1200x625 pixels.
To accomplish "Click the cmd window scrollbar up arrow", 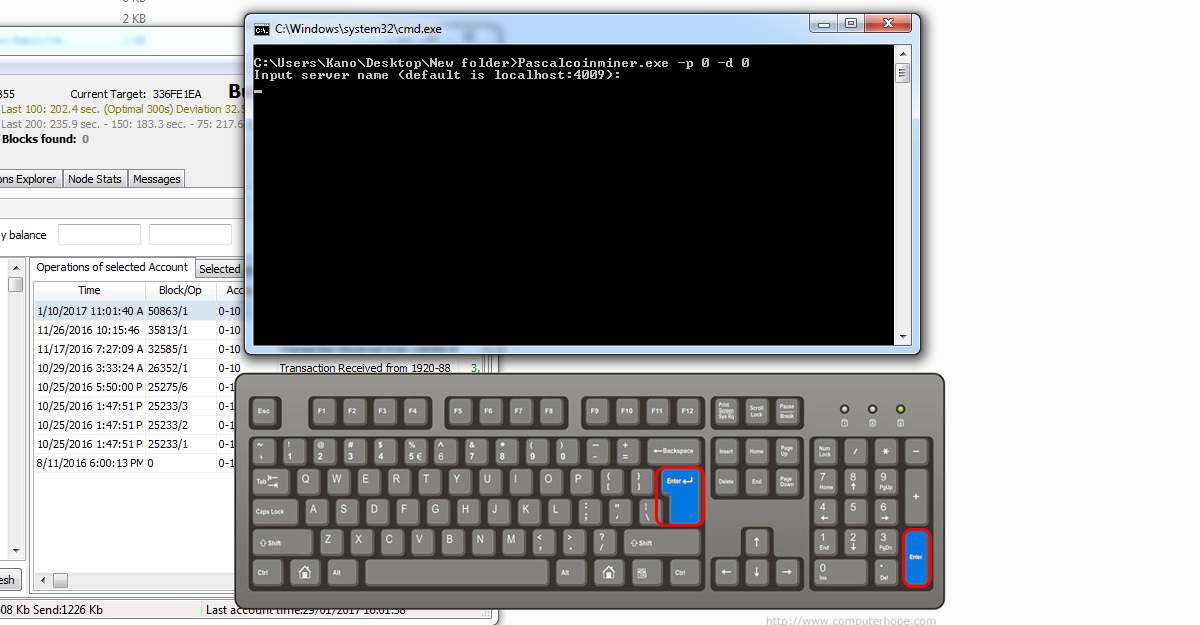I will [x=902, y=53].
